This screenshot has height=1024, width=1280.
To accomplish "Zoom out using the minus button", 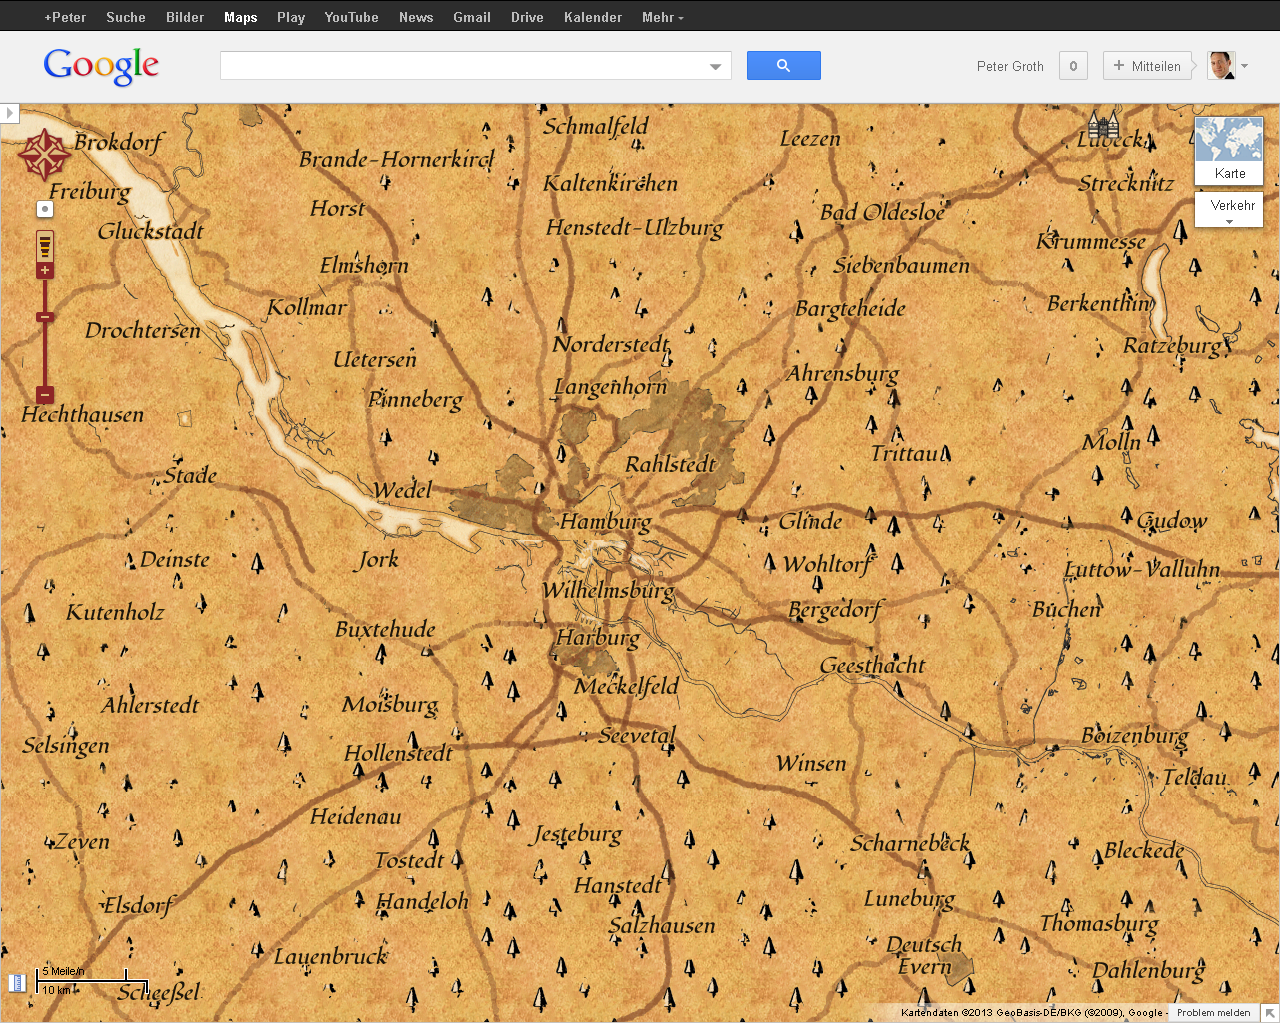I will coord(44,395).
